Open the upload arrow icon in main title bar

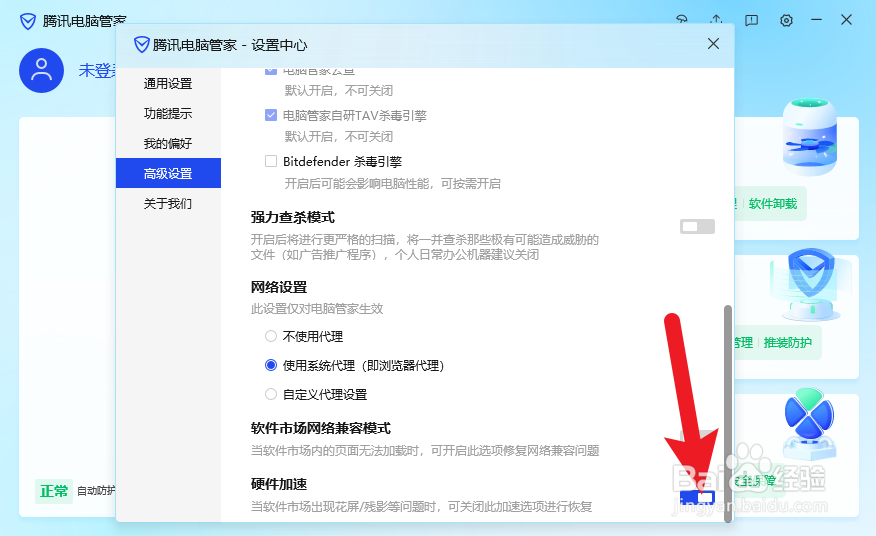click(716, 19)
